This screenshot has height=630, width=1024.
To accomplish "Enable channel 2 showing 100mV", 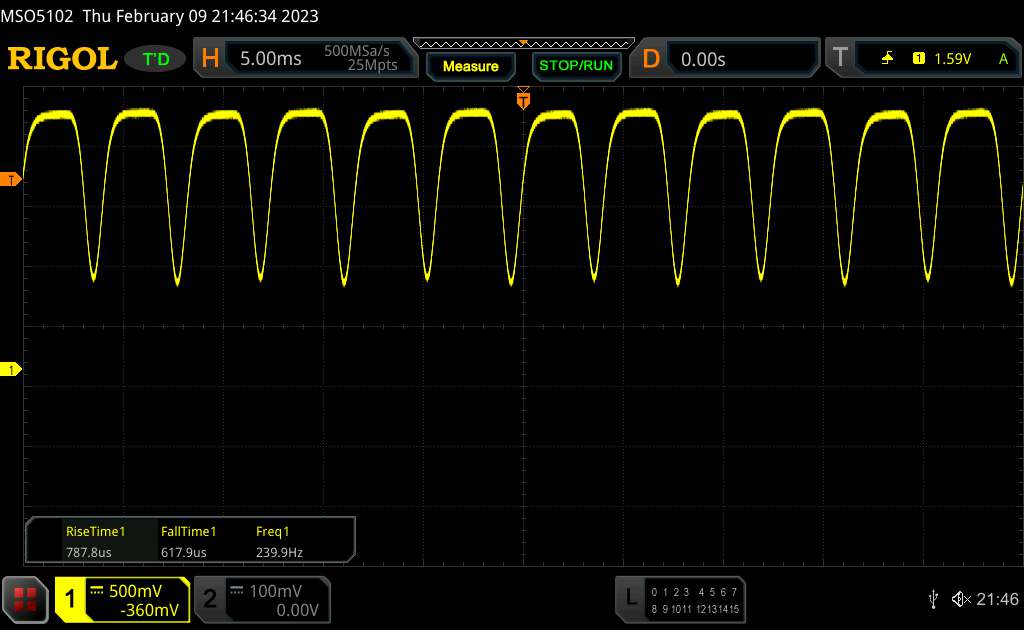I will (x=260, y=599).
